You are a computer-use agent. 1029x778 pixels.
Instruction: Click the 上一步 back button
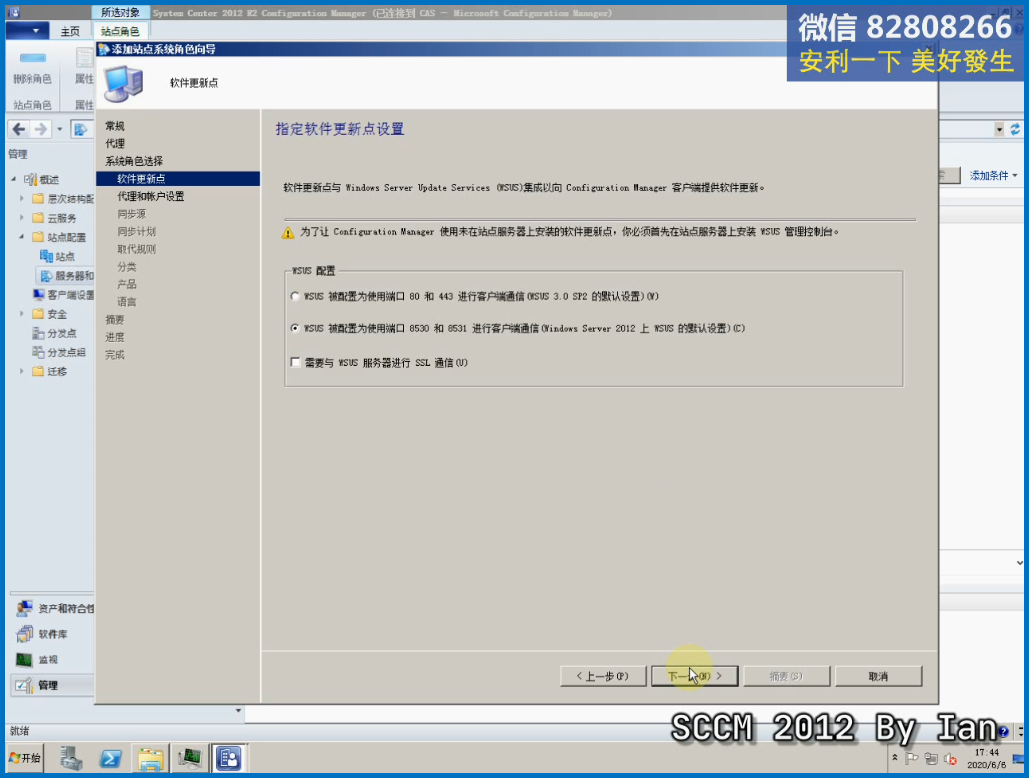click(x=603, y=676)
